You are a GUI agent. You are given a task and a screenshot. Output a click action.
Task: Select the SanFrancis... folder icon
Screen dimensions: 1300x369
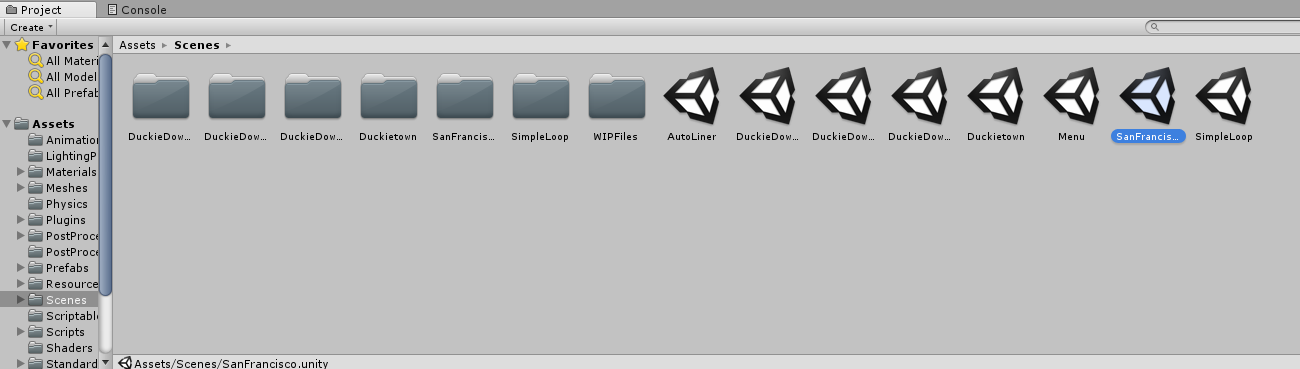tap(465, 97)
